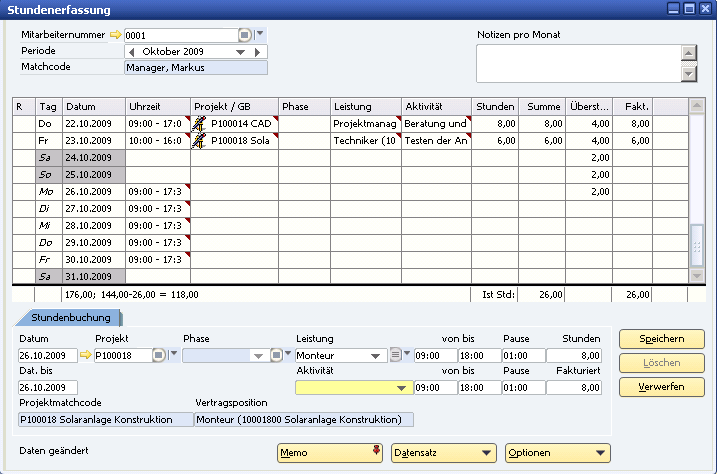
Task: Open the Leistung Monteur dropdown
Action: click(377, 355)
